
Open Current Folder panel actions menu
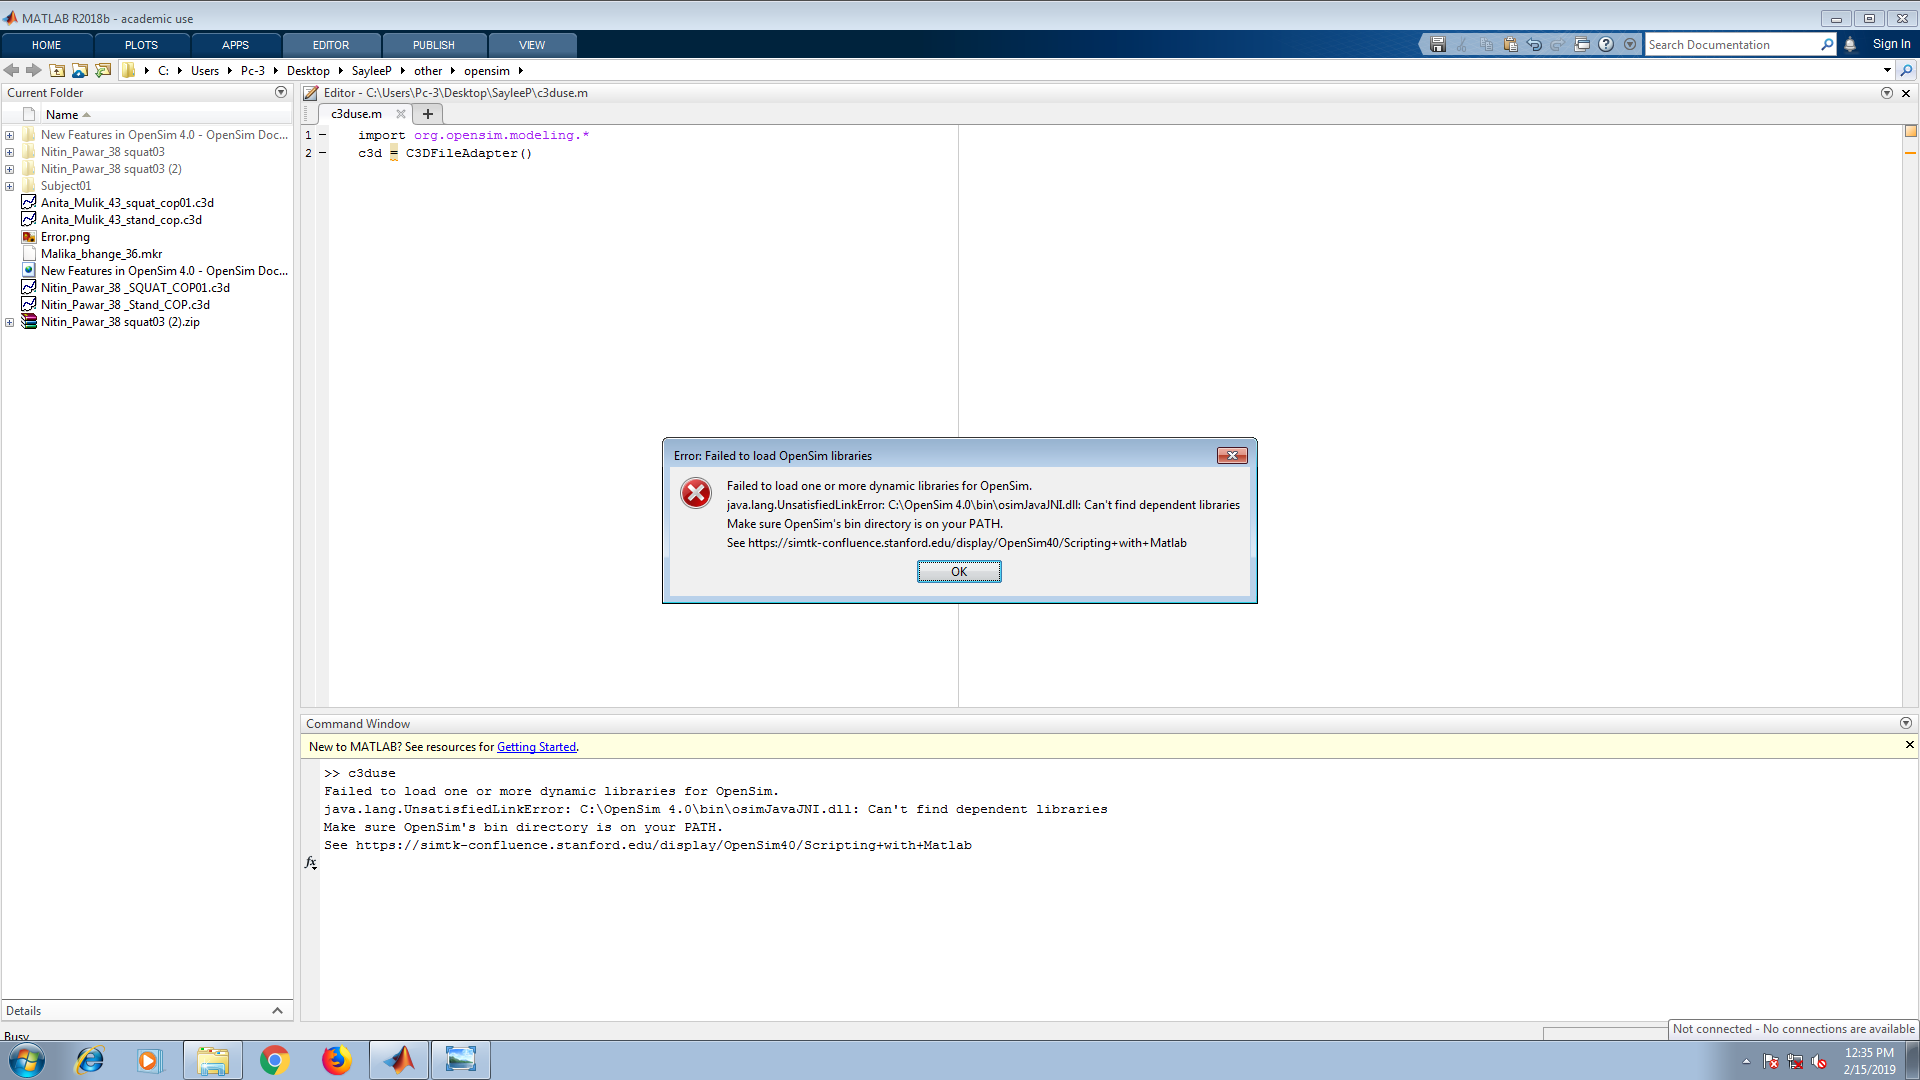click(x=281, y=92)
